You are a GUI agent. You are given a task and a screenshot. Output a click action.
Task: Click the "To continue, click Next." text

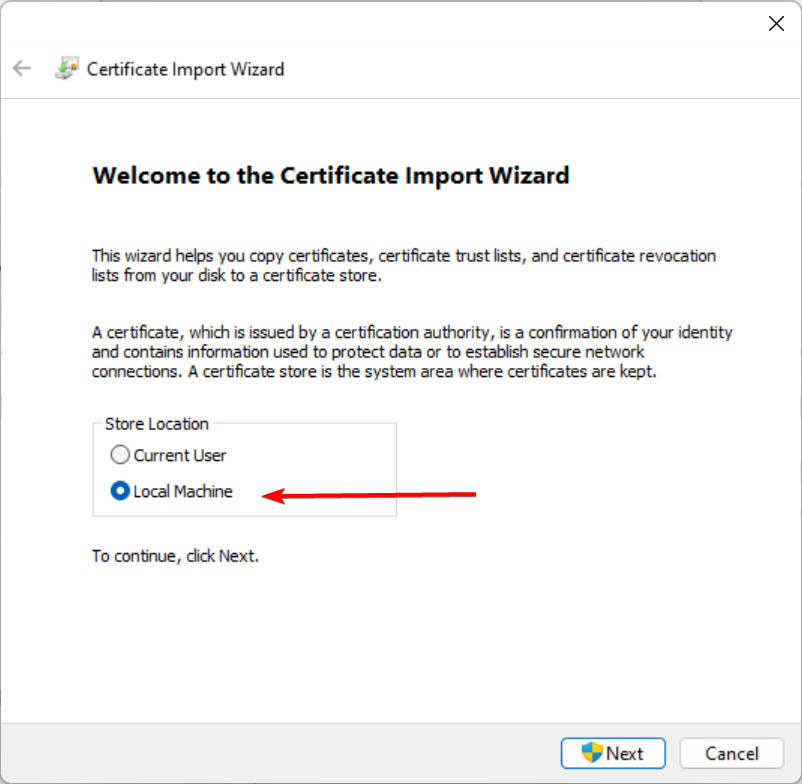pyautogui.click(x=175, y=556)
